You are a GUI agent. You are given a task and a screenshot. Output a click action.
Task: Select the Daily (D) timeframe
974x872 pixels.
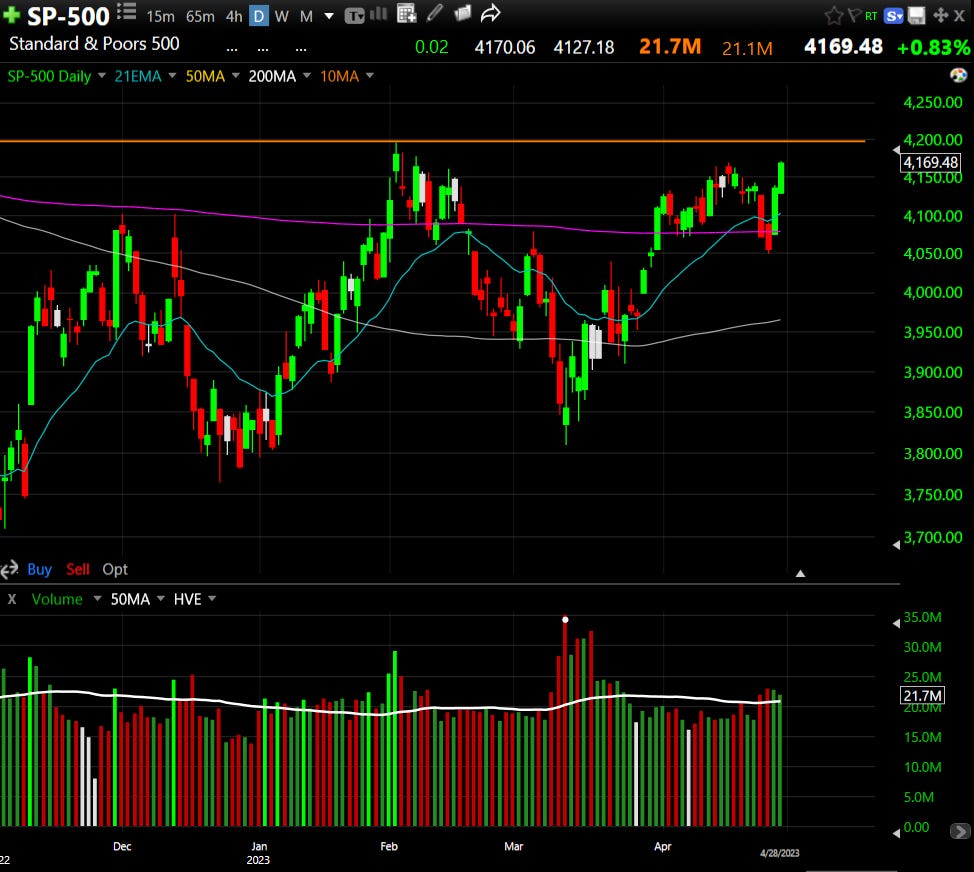(259, 17)
